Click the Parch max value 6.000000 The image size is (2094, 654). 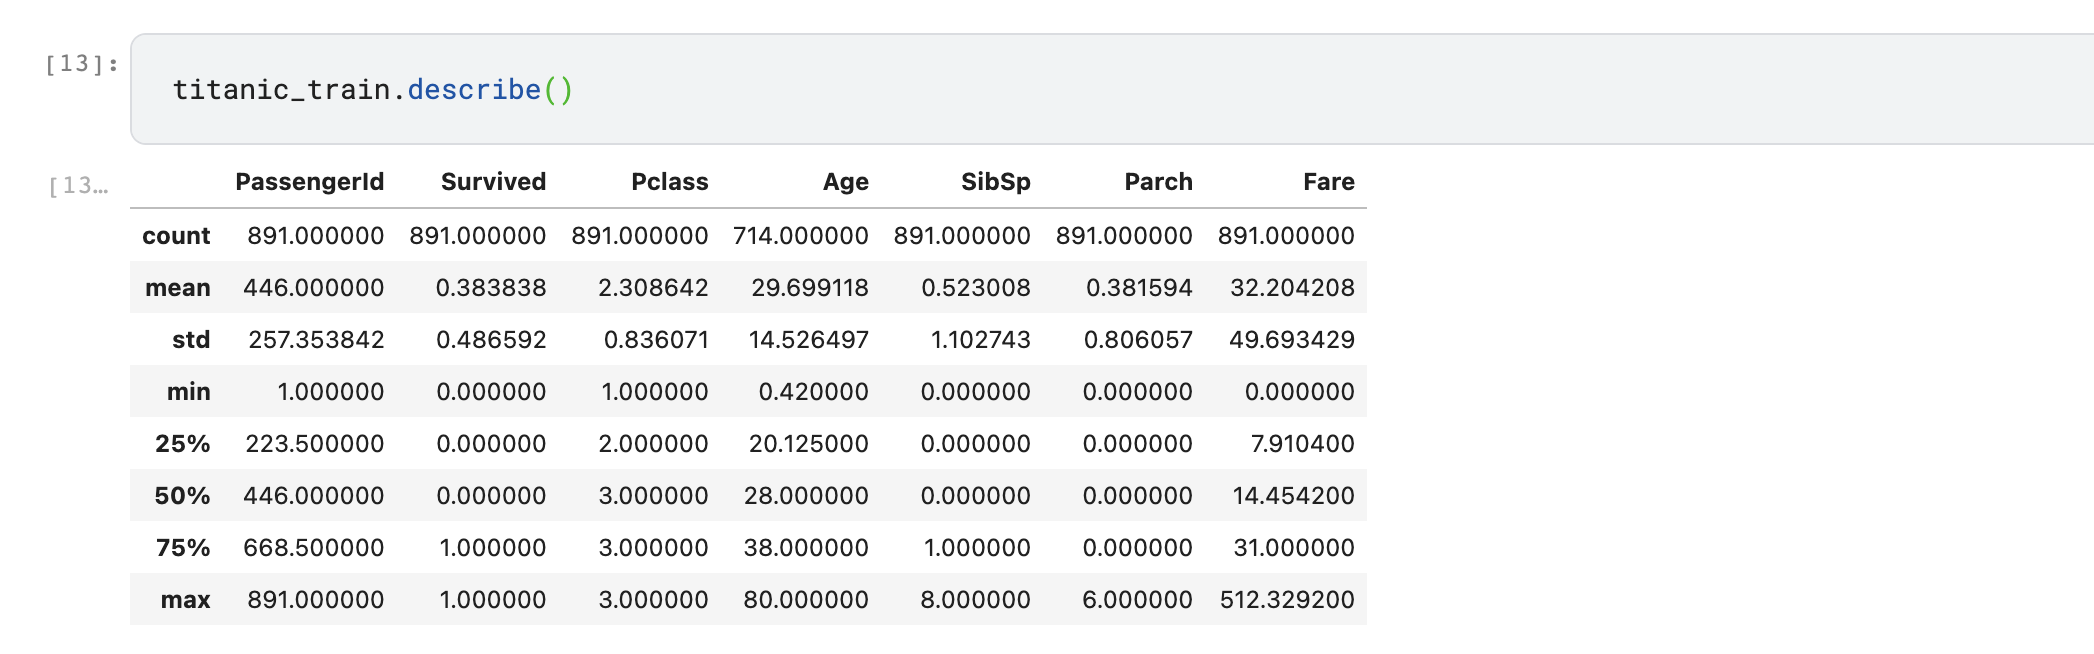1138,600
